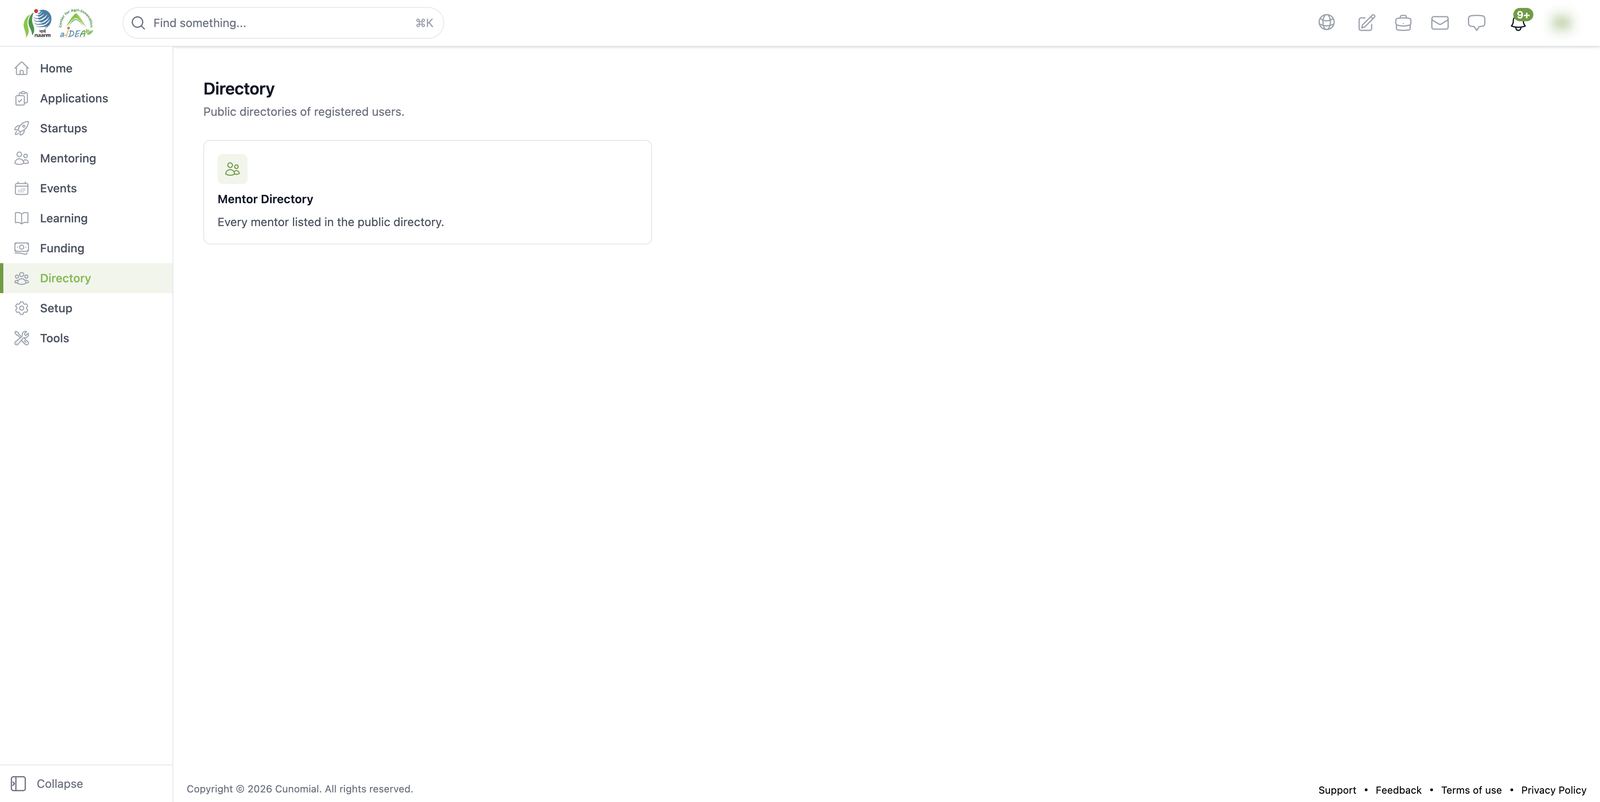Screen dimensions: 1600x802
Task: Select the Directory menu label
Action: [x=65, y=278]
